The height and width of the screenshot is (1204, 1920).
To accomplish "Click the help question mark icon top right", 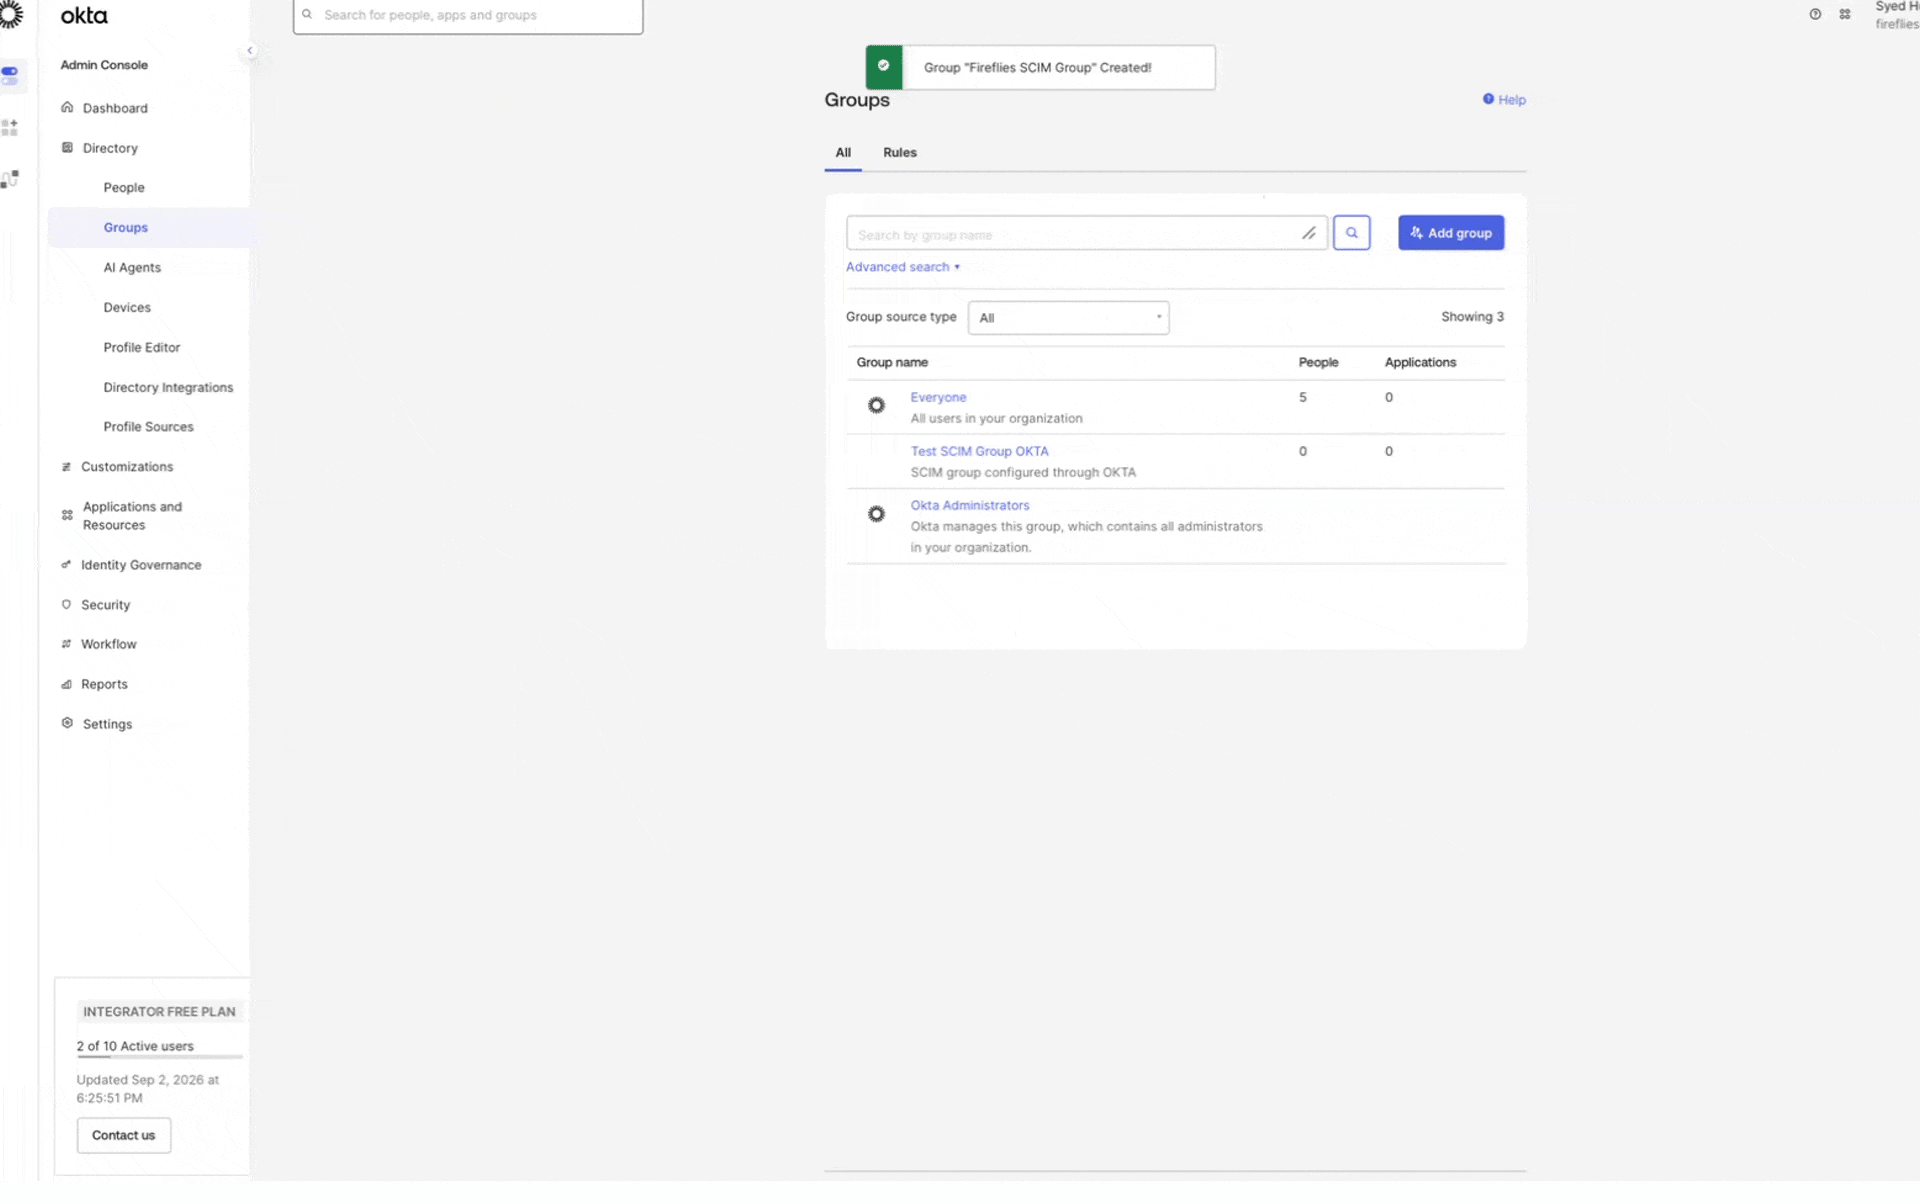I will click(1815, 14).
